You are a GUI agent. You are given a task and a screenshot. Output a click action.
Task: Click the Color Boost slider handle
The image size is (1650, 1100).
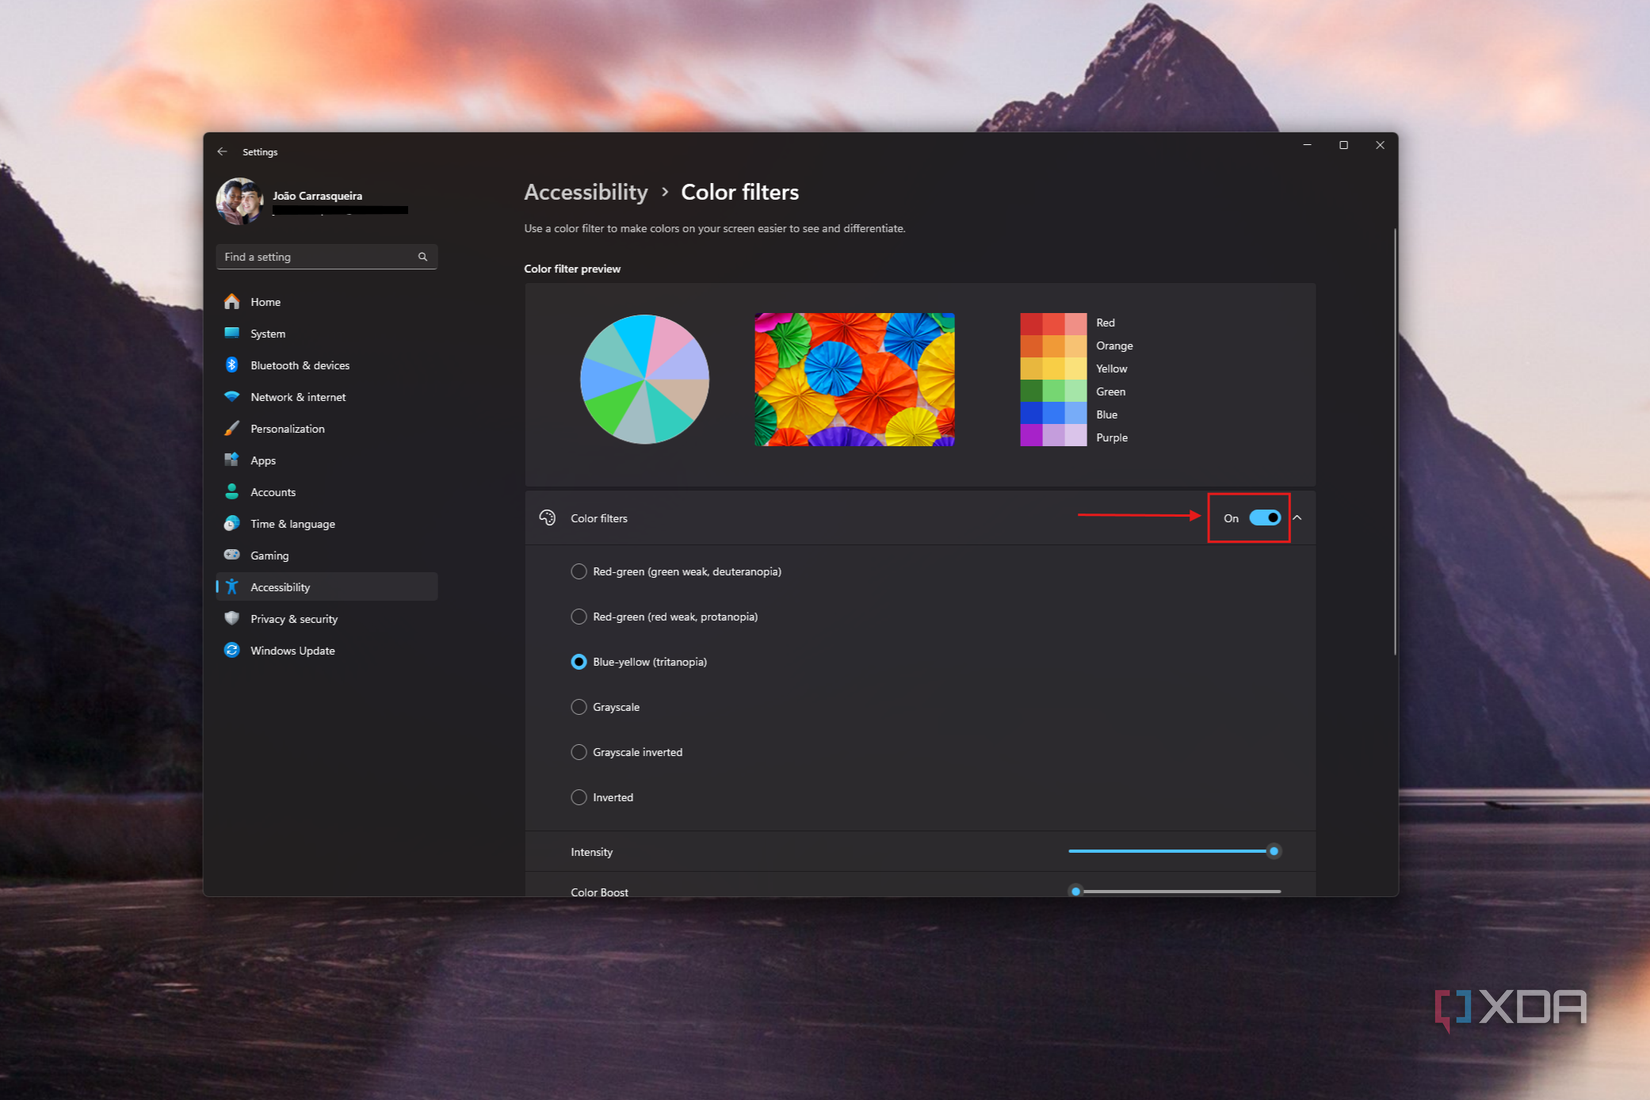pyautogui.click(x=1076, y=891)
